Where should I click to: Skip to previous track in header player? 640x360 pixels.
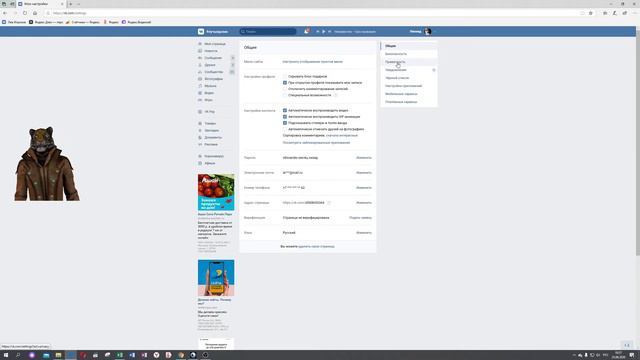click(318, 31)
